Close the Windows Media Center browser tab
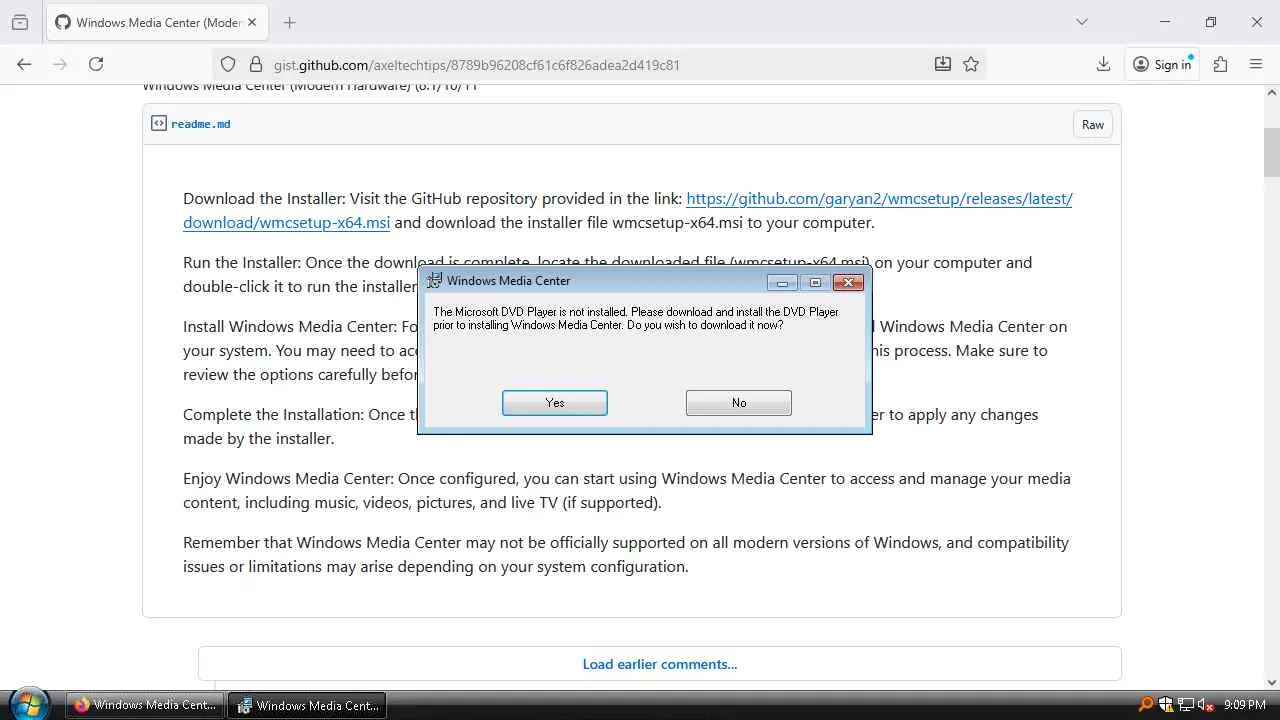Viewport: 1280px width, 720px height. (x=252, y=22)
